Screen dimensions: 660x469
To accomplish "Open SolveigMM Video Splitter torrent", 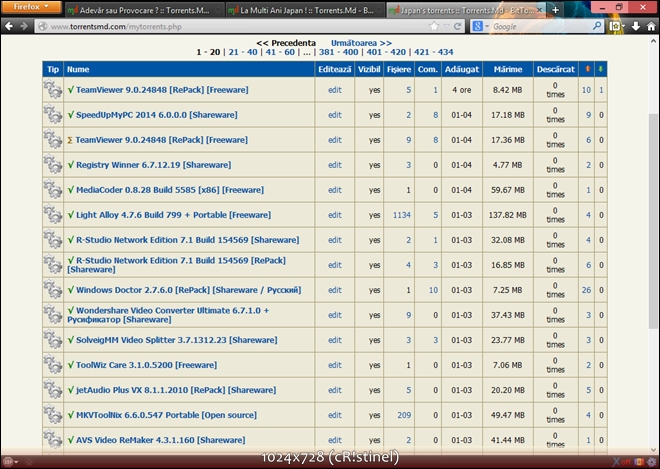I will pos(177,340).
